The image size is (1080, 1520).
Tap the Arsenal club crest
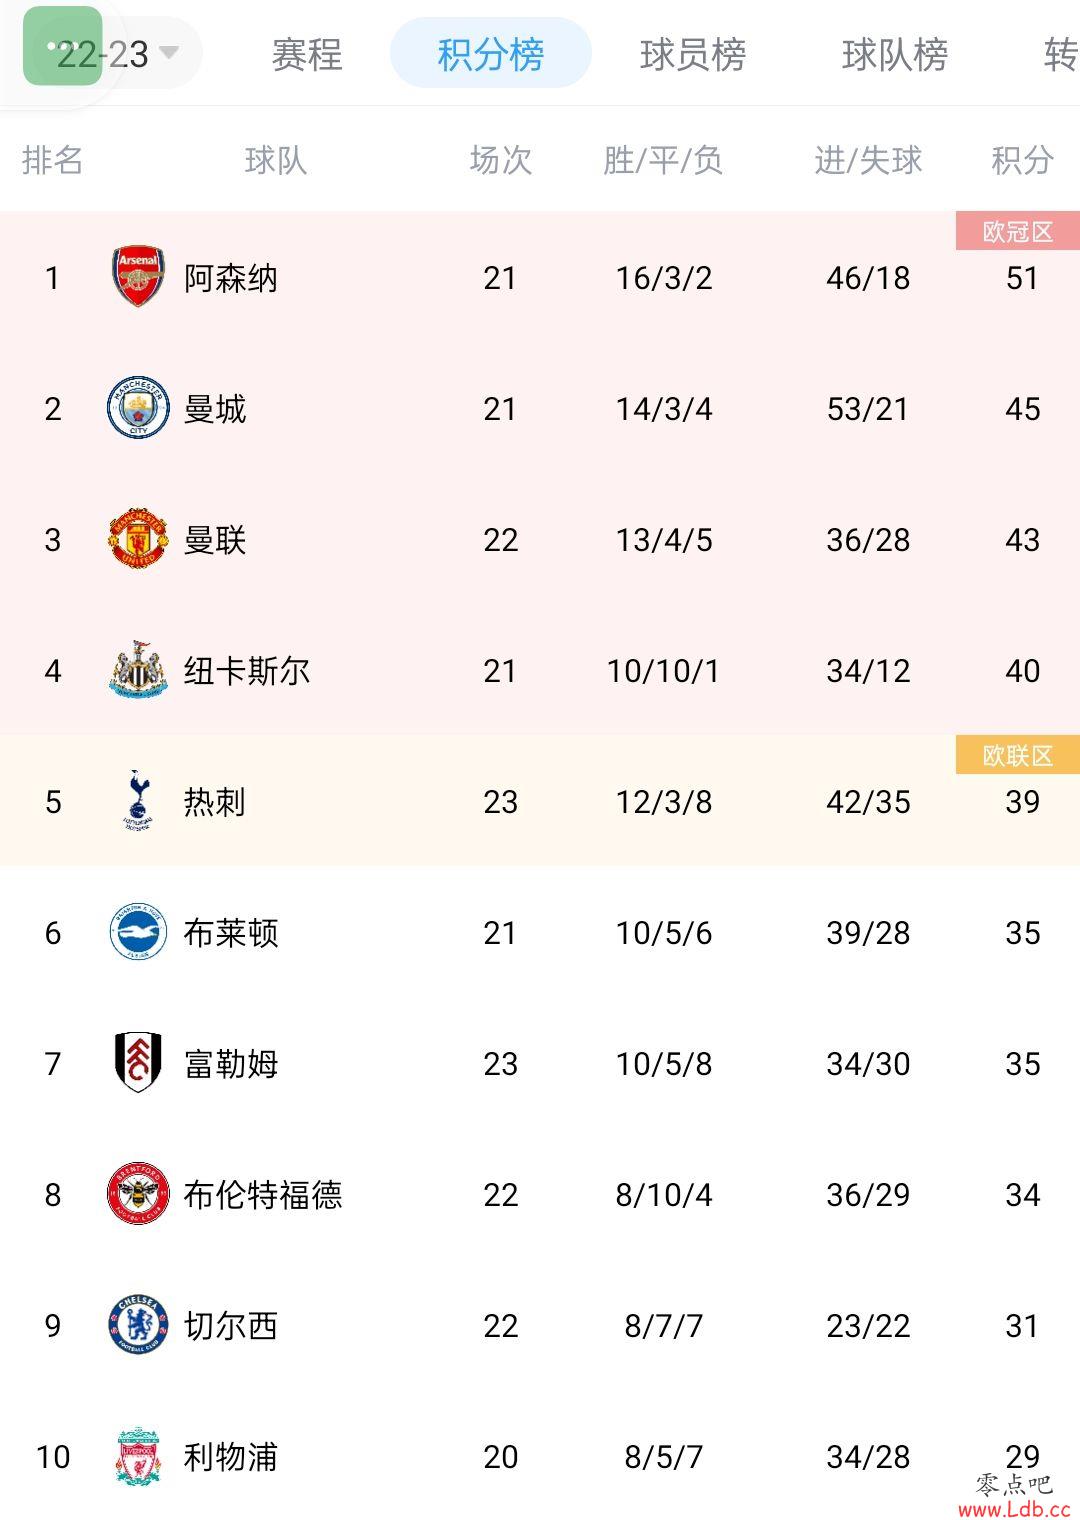pos(138,277)
